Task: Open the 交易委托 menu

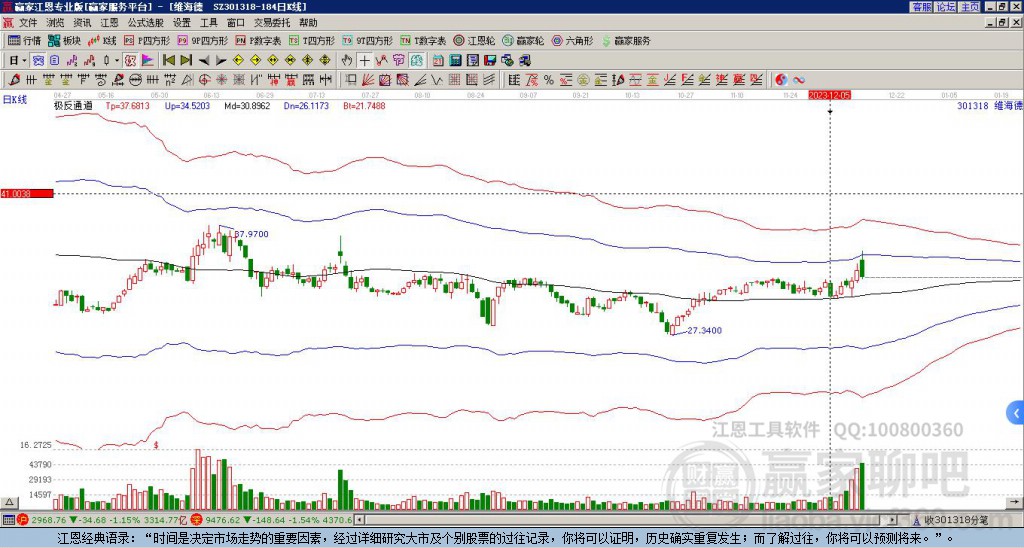Action: tap(272, 23)
